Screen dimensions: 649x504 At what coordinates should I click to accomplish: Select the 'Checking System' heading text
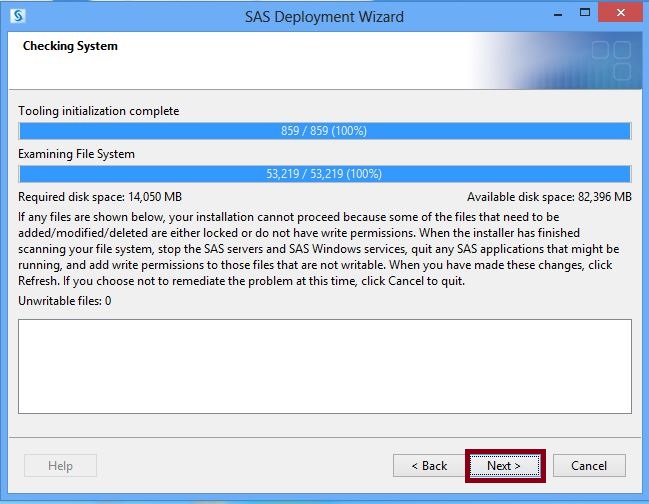[x=70, y=46]
